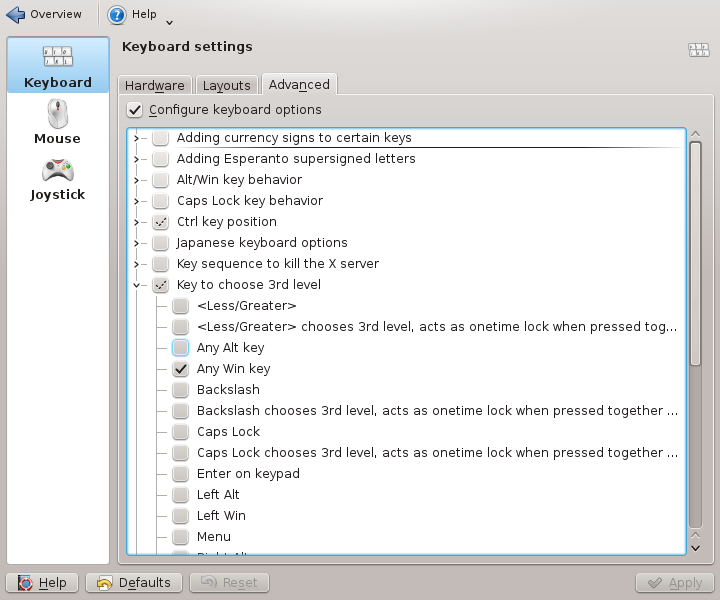
Task: Expand Alt/Win key behavior group
Action: click(x=136, y=180)
